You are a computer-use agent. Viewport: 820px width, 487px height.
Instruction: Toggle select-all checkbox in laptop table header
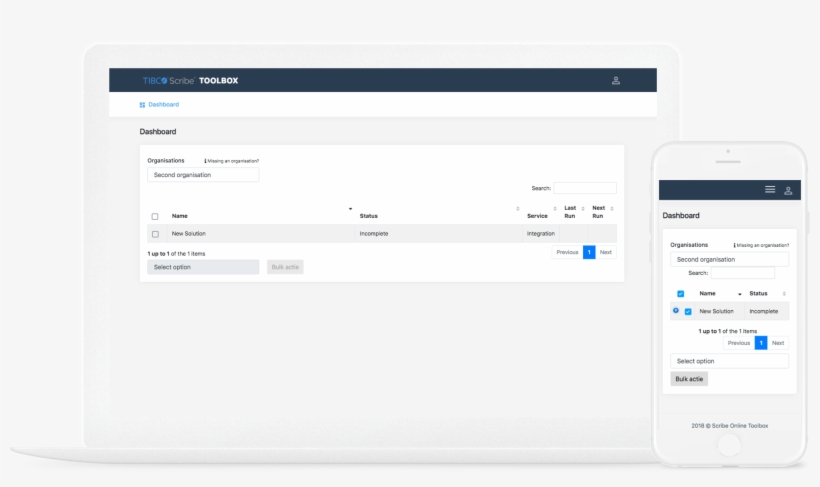[x=155, y=216]
